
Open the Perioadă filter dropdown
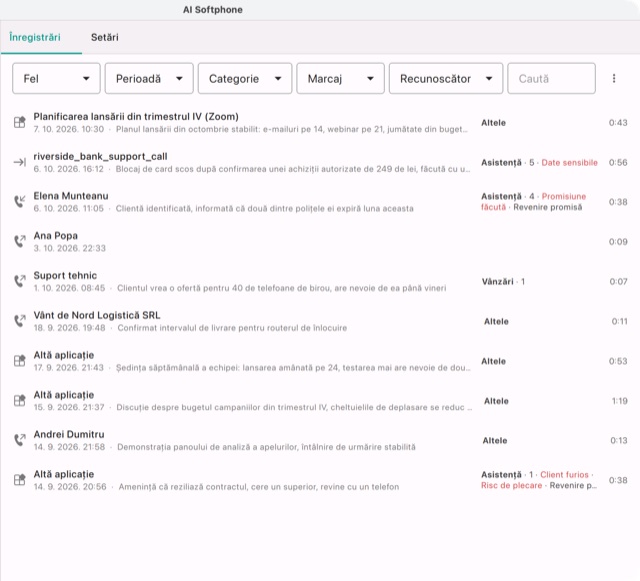[149, 78]
